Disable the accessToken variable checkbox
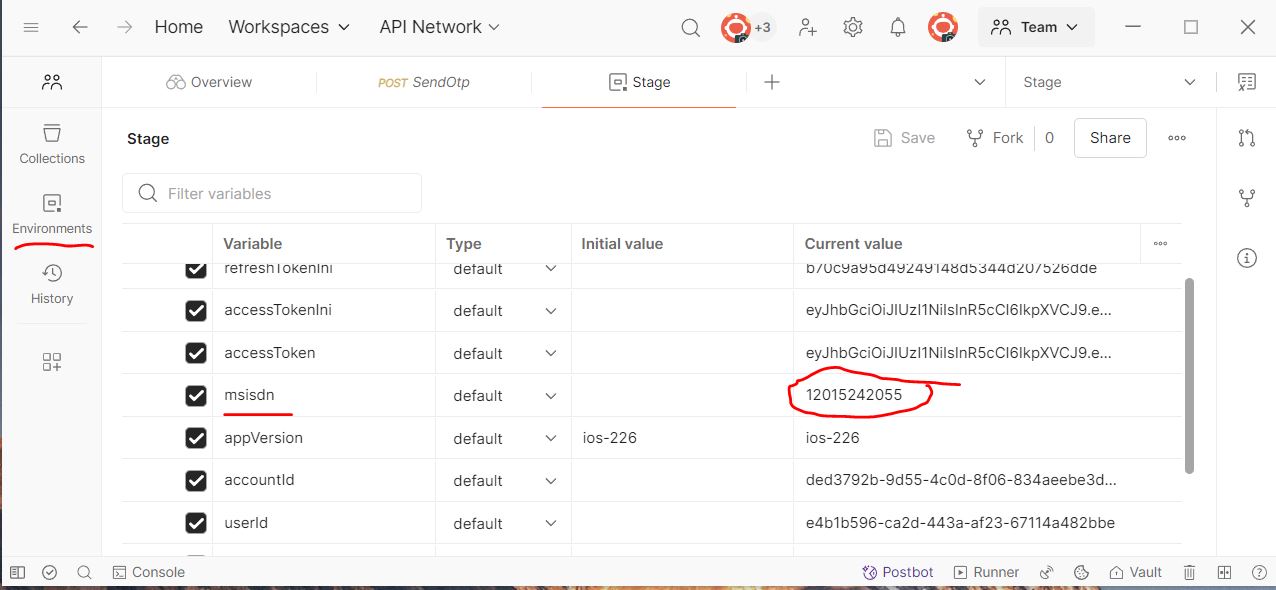Image resolution: width=1276 pixels, height=590 pixels. coord(196,353)
